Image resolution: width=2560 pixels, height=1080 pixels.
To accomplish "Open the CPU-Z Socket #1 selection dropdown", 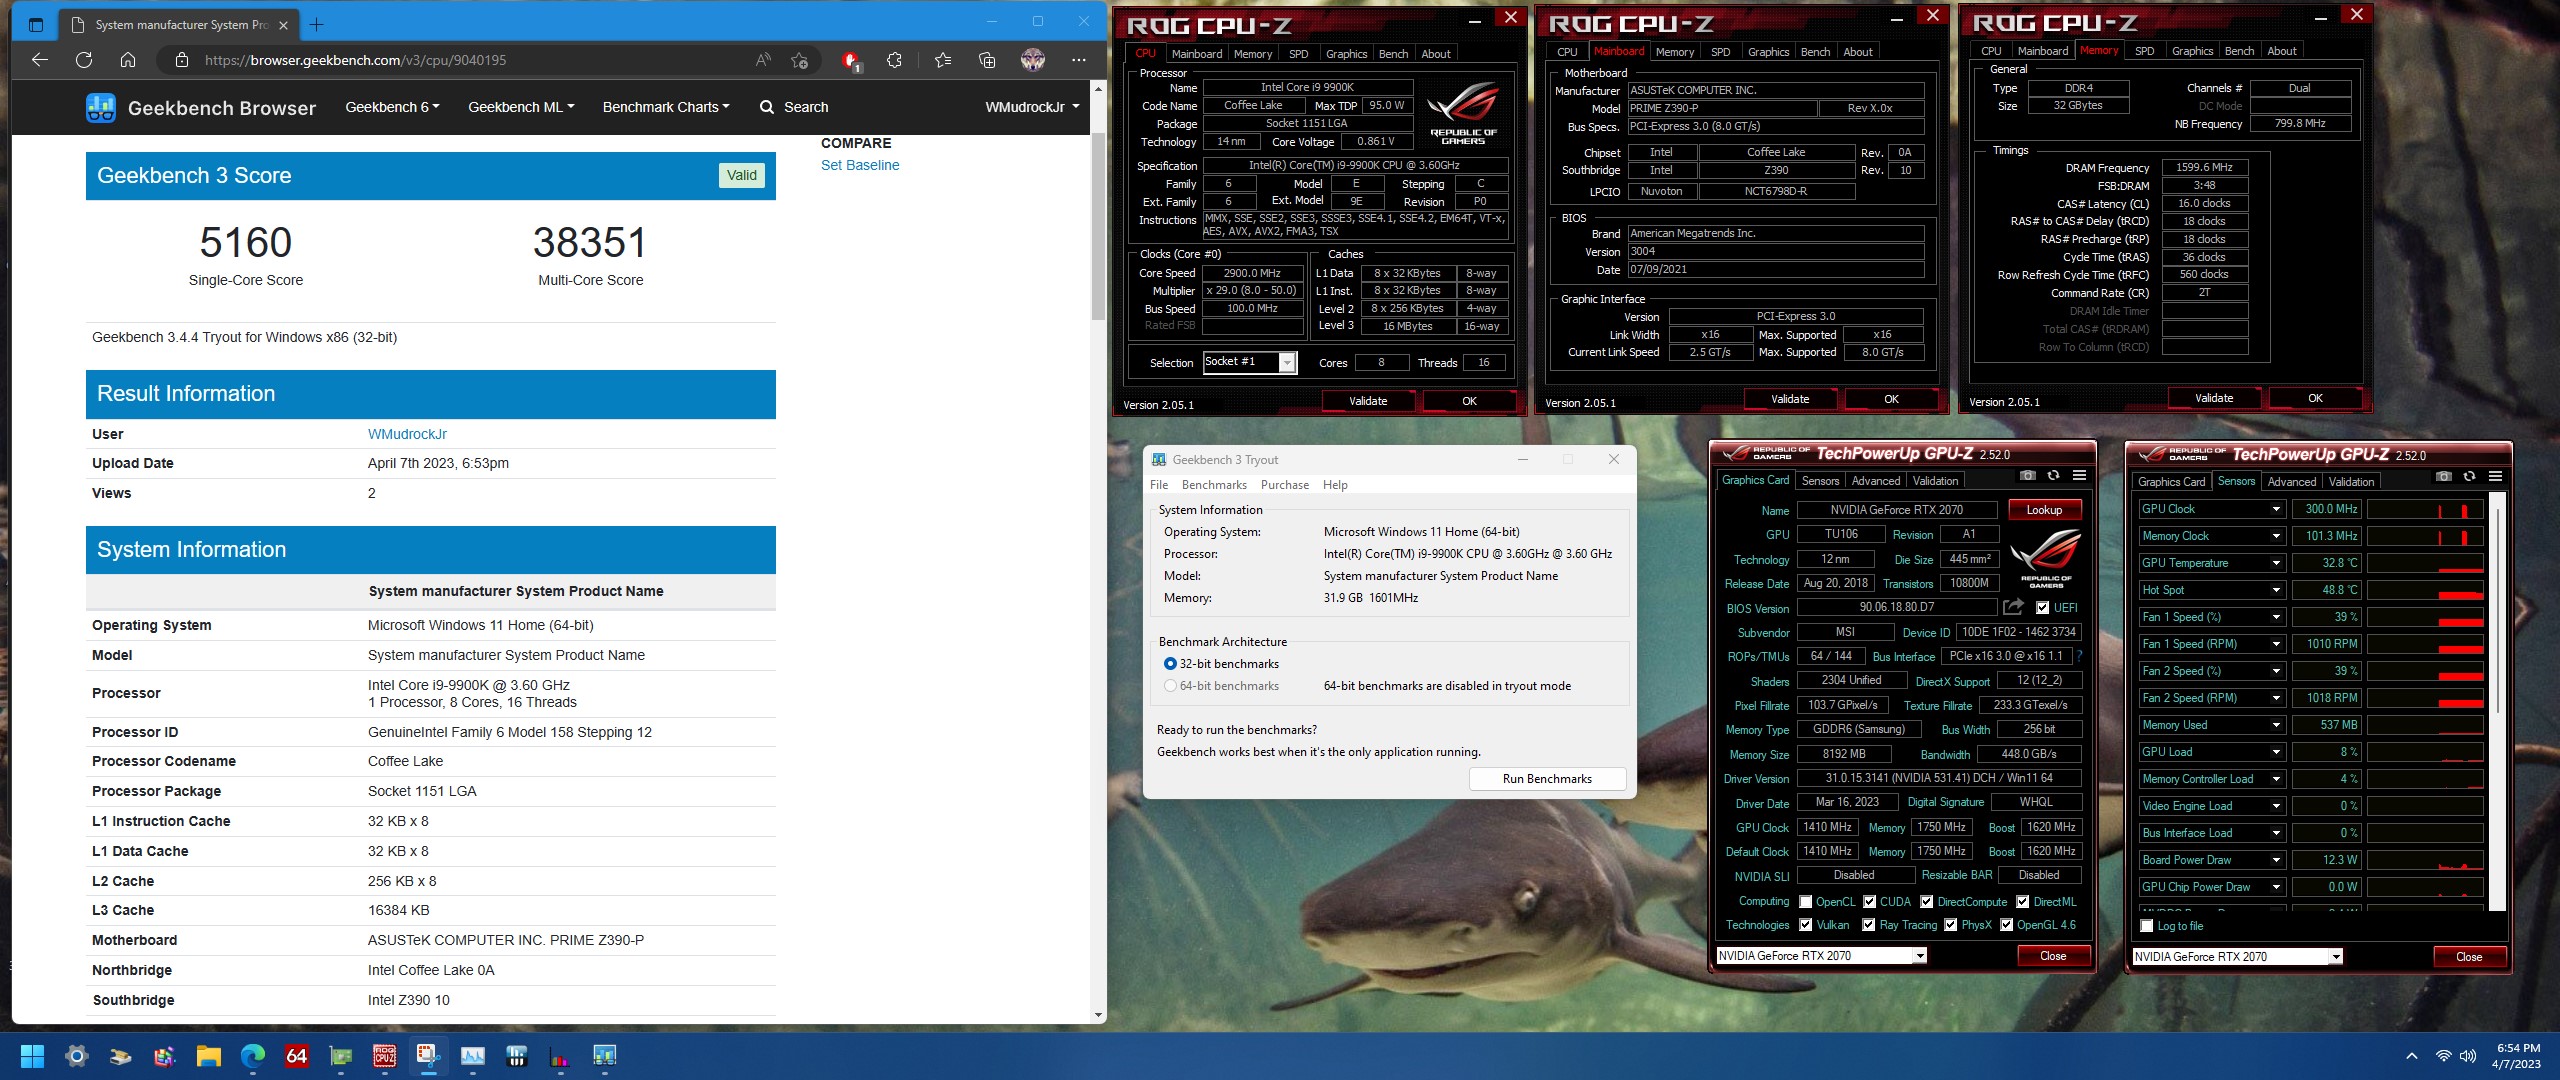I will [x=1288, y=362].
